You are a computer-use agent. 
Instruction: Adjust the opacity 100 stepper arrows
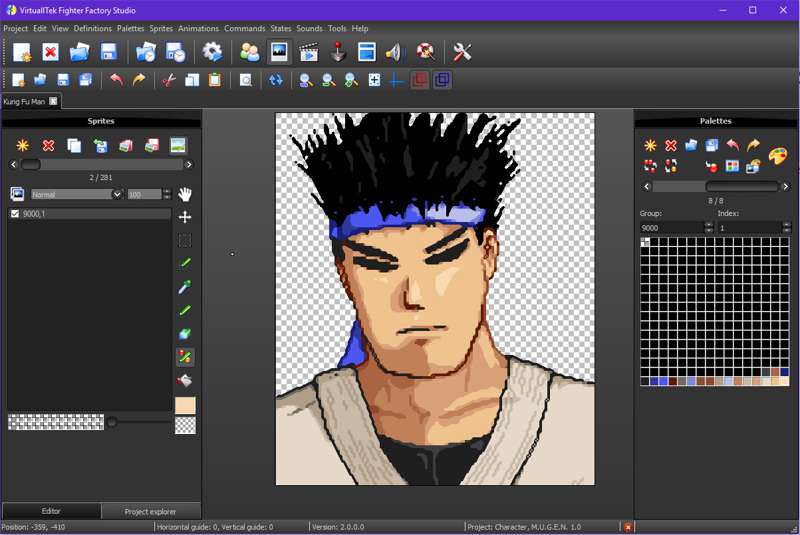point(167,194)
